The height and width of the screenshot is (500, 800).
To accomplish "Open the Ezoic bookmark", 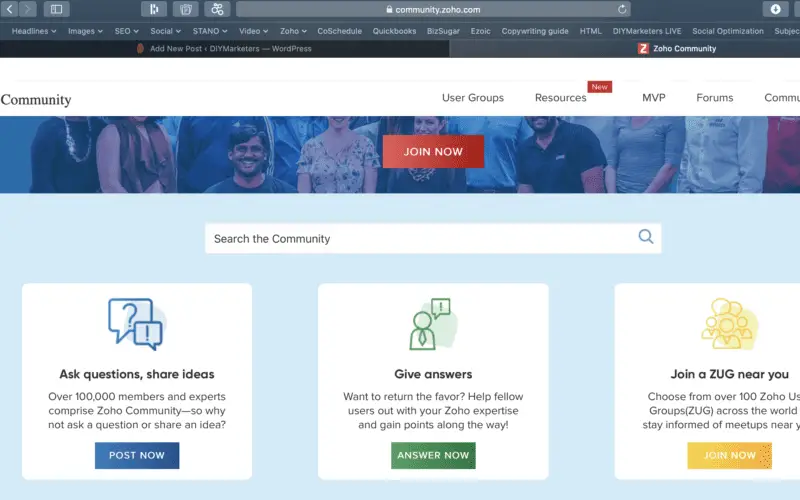I will tap(480, 31).
